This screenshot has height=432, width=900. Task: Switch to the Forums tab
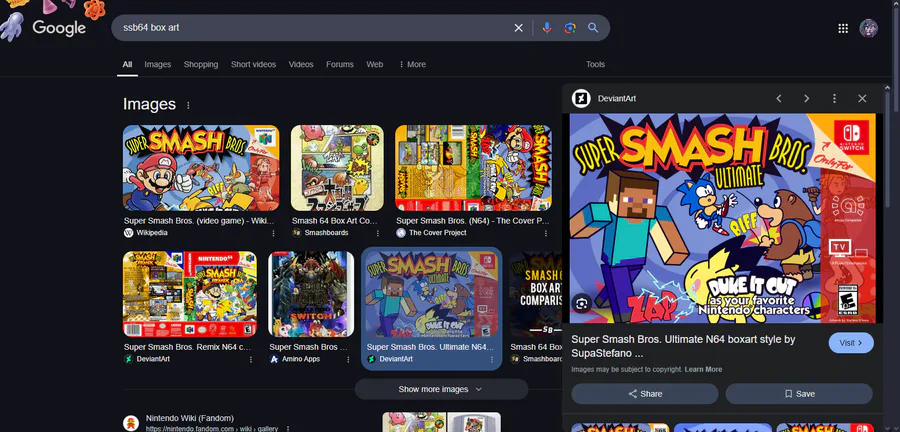coord(340,64)
